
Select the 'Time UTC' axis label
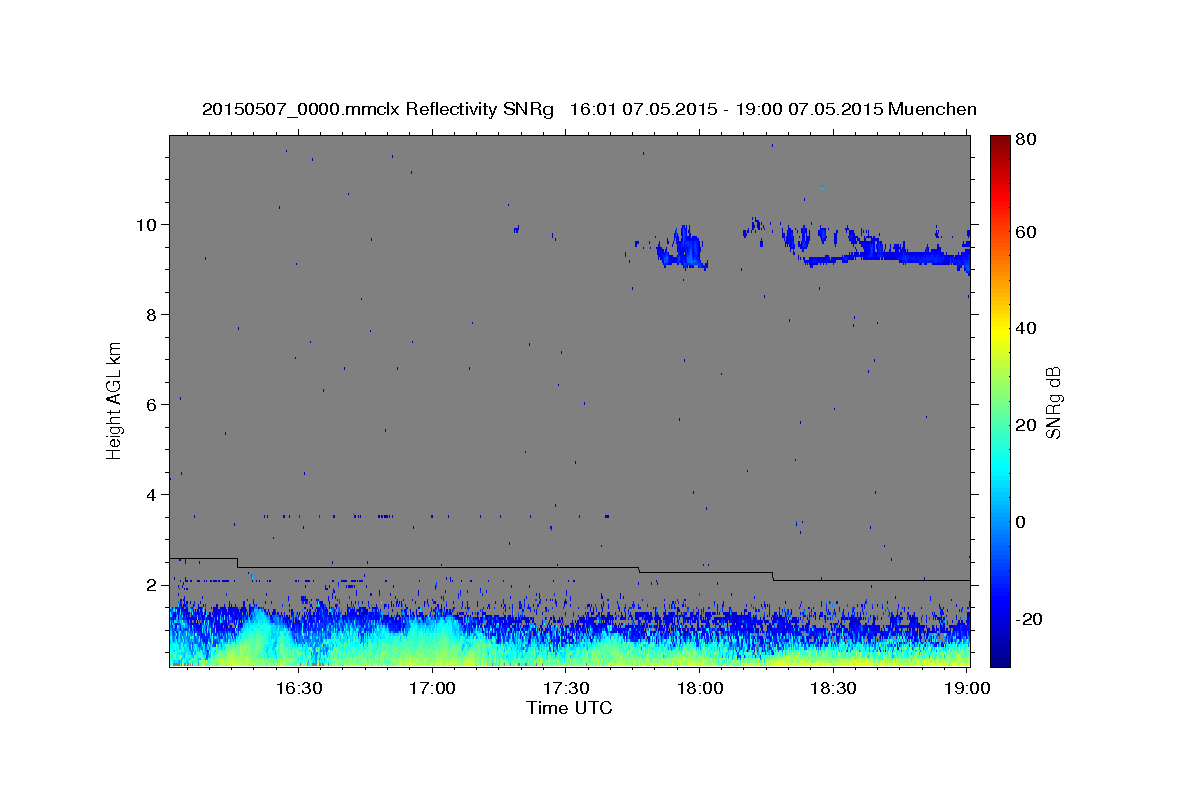pos(569,708)
